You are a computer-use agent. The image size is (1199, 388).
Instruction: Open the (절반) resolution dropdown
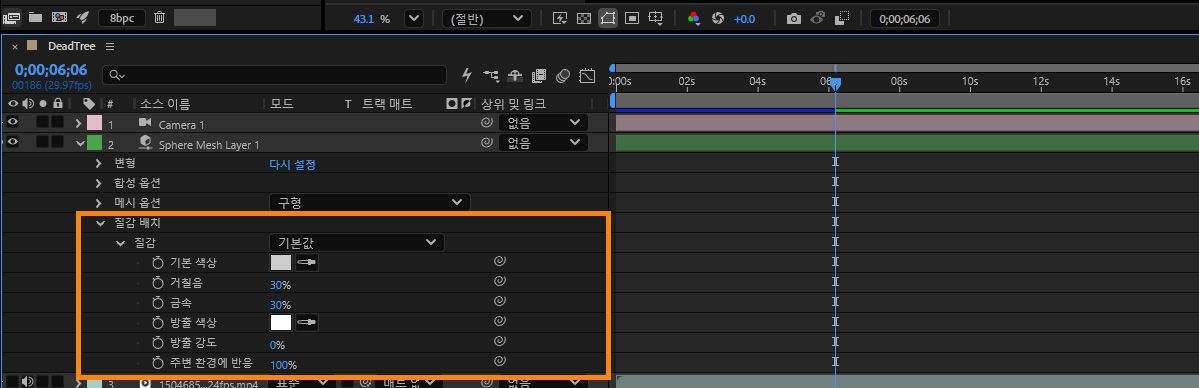click(x=487, y=18)
